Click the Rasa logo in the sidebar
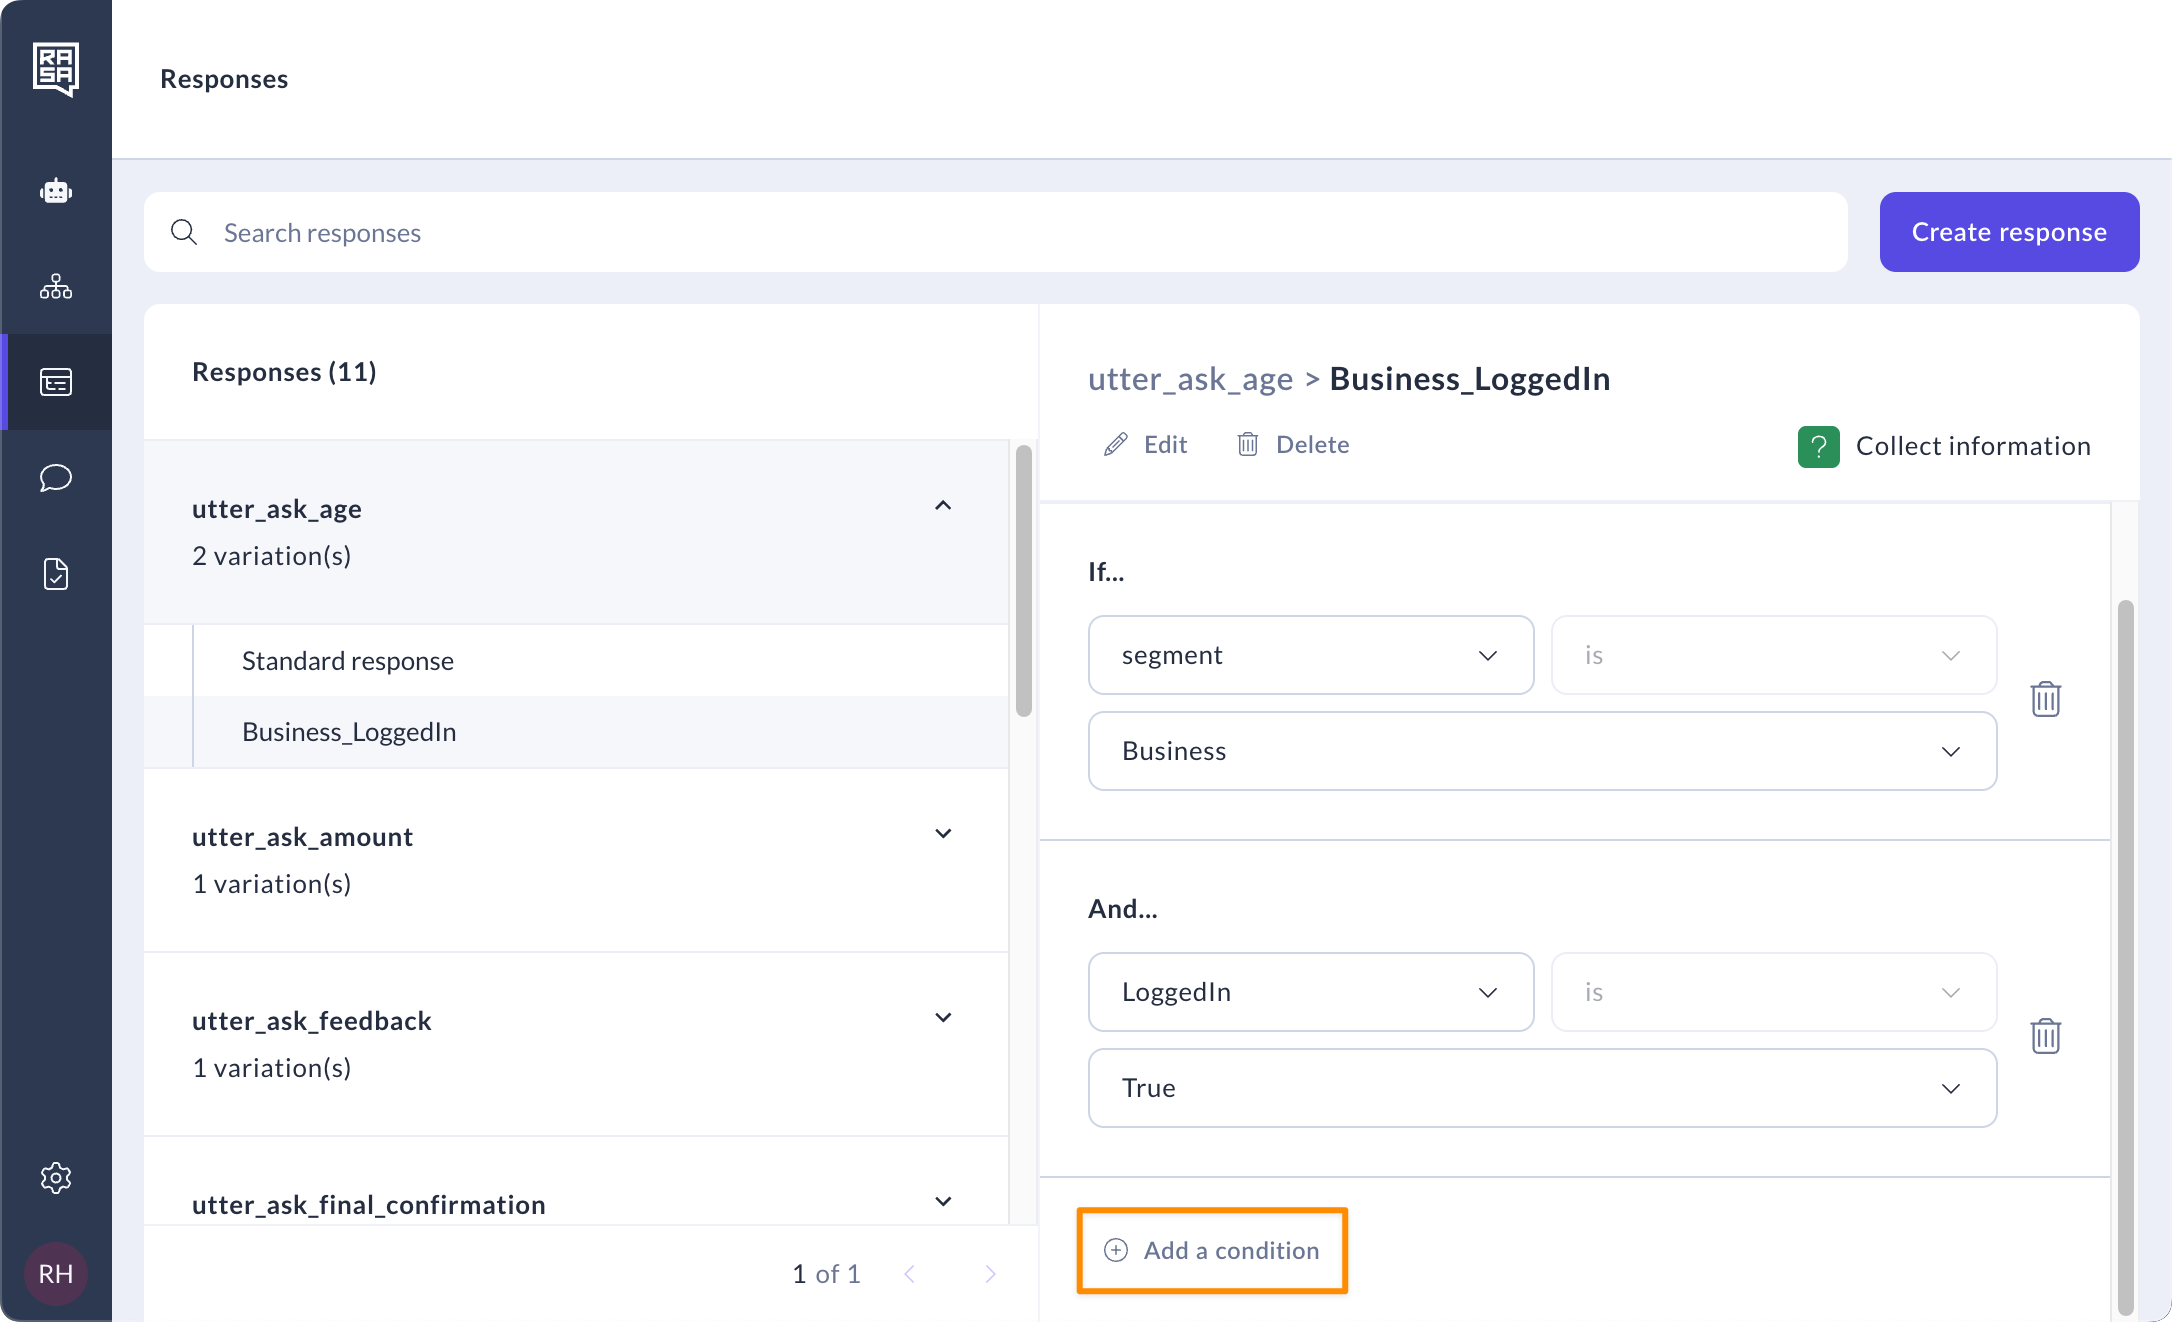Image resolution: width=2172 pixels, height=1322 pixels. click(56, 68)
